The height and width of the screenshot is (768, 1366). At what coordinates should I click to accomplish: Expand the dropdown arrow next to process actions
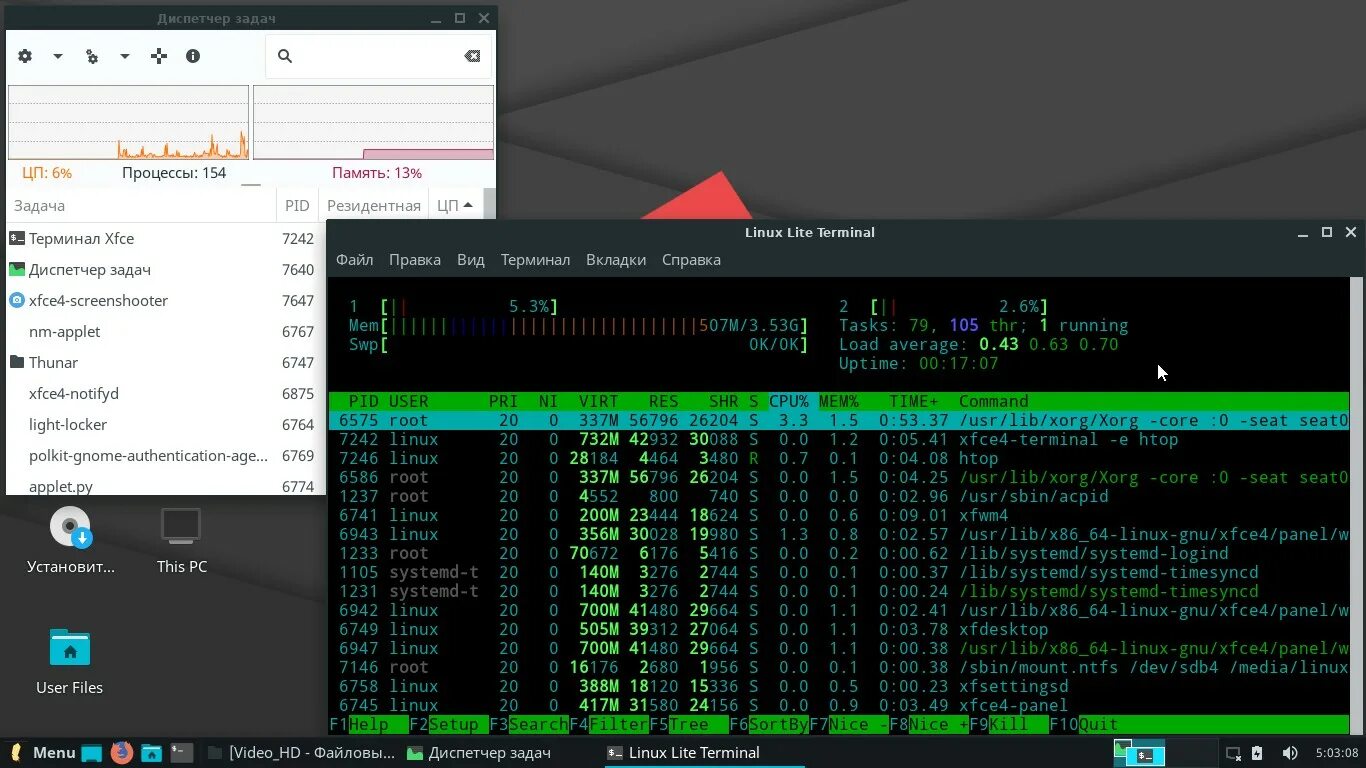[125, 57]
